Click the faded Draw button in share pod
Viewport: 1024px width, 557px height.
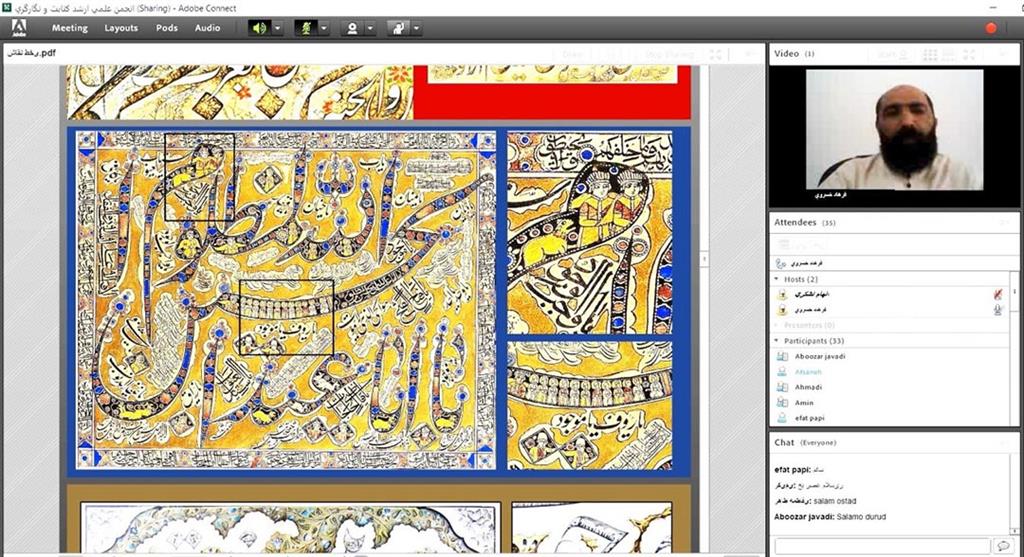coord(572,54)
